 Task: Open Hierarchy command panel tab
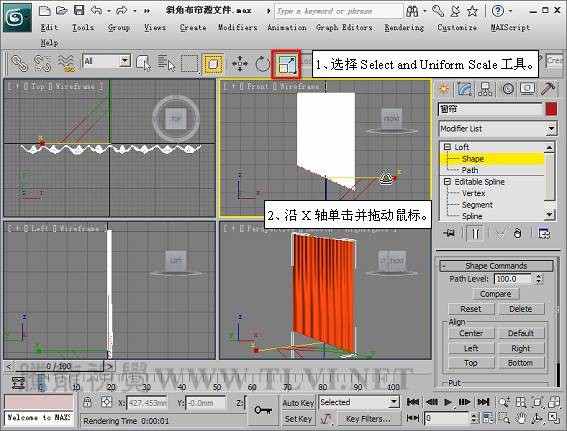coord(485,89)
